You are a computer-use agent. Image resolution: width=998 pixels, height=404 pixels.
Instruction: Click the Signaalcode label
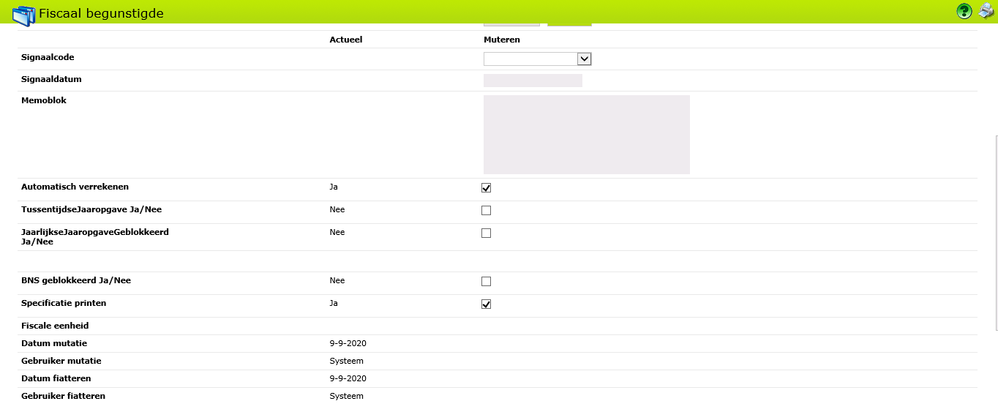coord(48,57)
